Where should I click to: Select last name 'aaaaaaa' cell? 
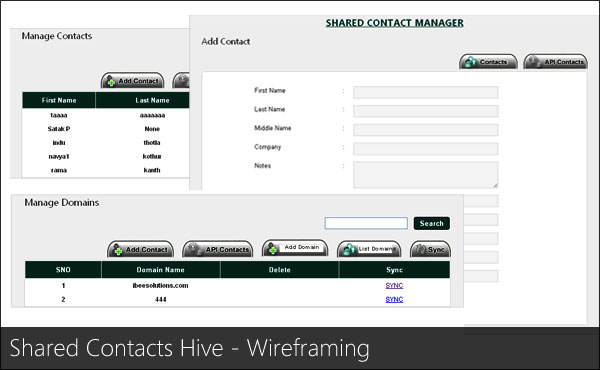pyautogui.click(x=152, y=115)
